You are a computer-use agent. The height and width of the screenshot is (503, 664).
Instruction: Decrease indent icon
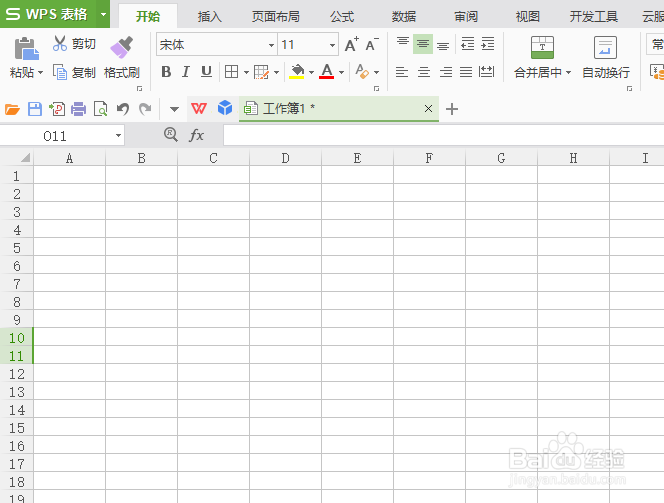click(468, 44)
